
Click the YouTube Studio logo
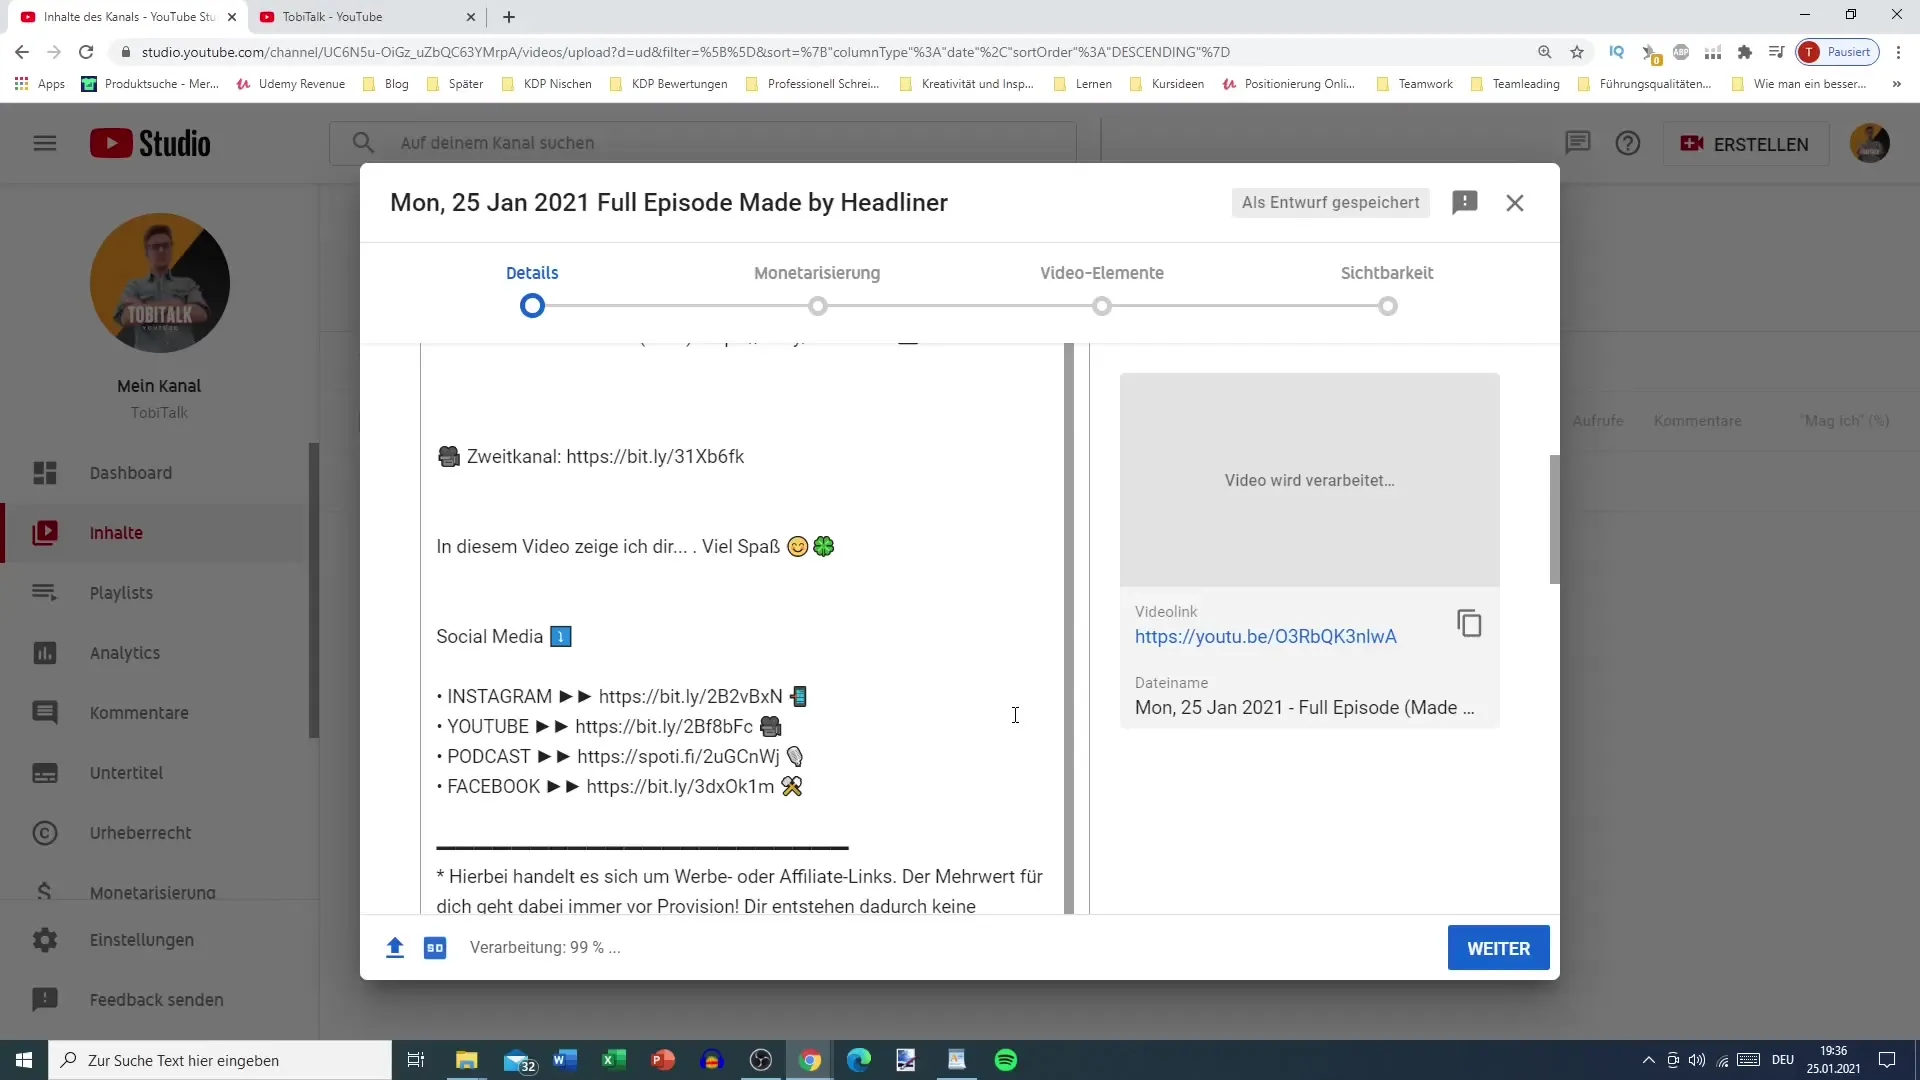click(x=150, y=143)
